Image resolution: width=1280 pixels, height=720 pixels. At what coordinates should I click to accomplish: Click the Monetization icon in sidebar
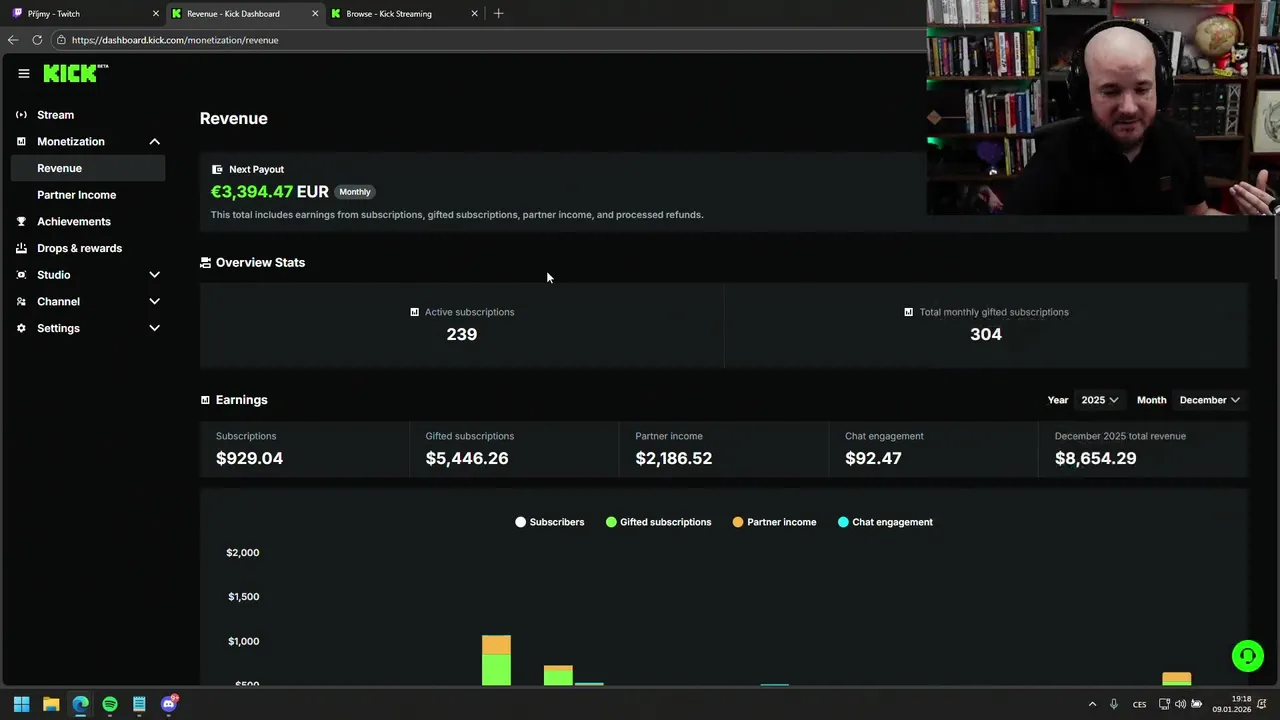tap(21, 142)
